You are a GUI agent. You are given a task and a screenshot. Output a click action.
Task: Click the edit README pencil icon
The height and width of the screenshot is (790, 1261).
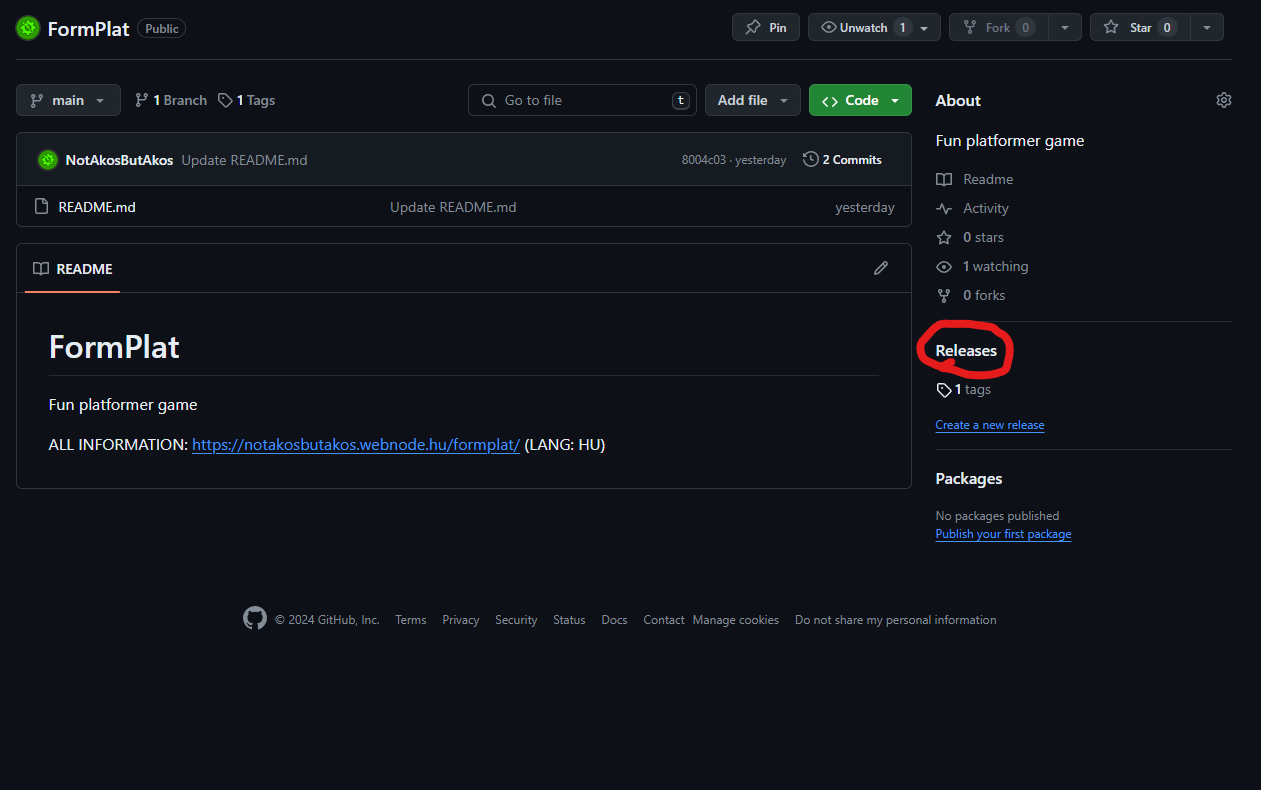coord(880,268)
